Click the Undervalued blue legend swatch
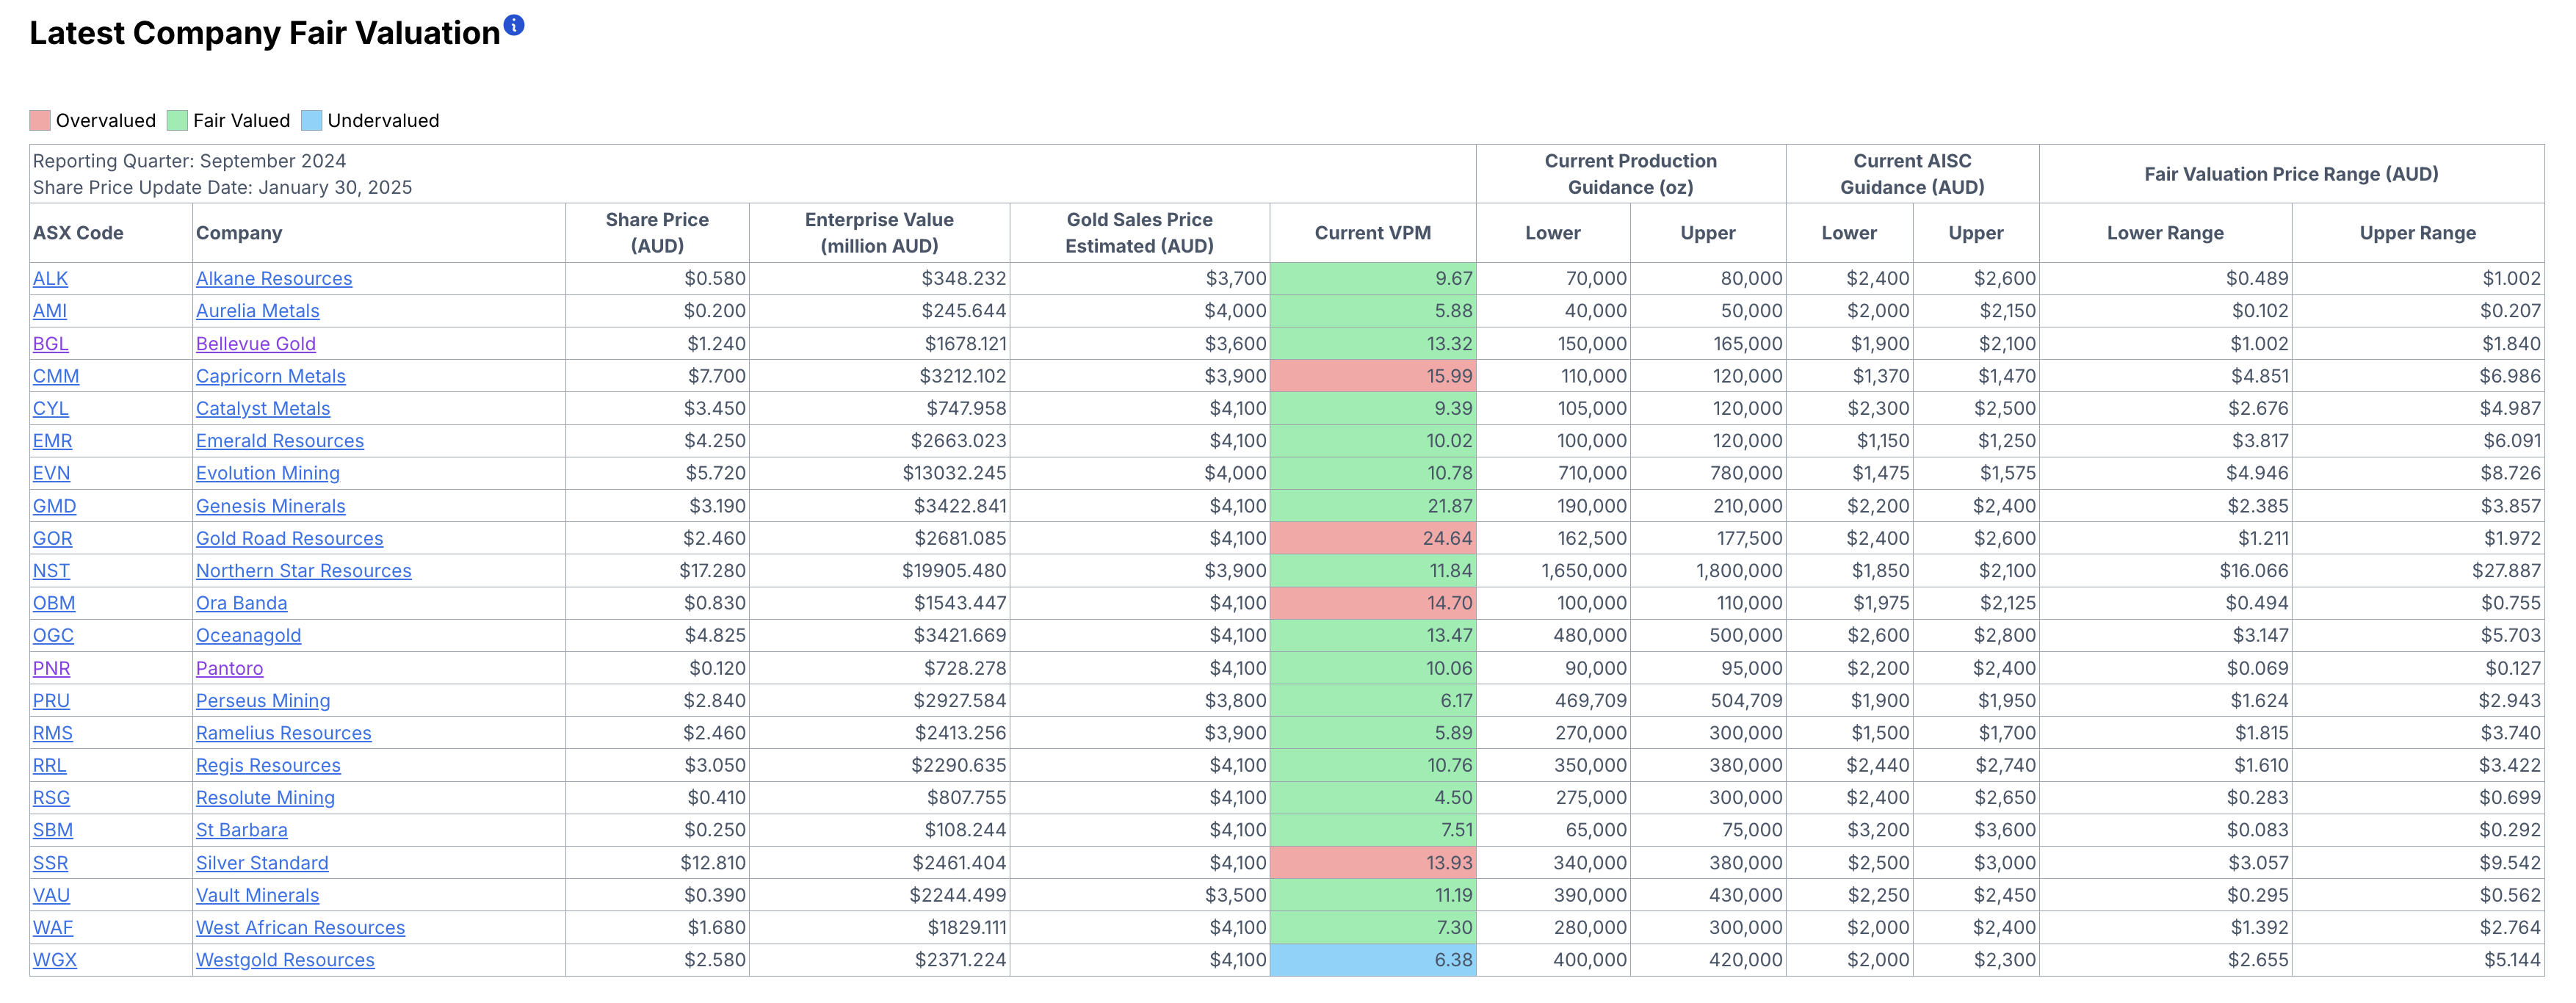Viewport: 2576px width, 1003px height. coord(312,120)
